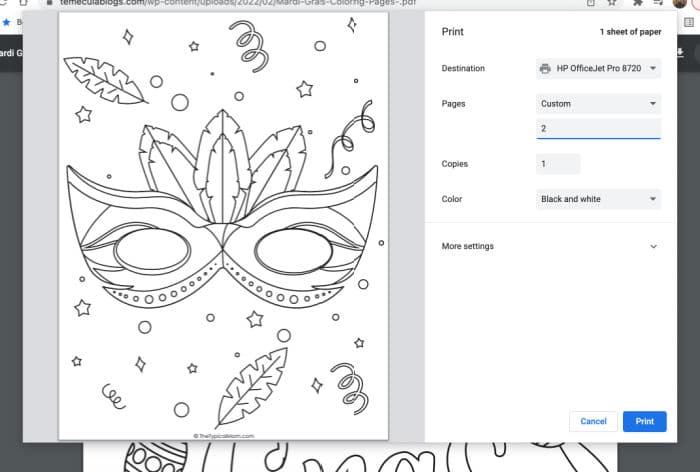Image resolution: width=700 pixels, height=472 pixels.
Task: Click the printer icon beside HP OfficeJet Pro 8720
Action: [x=545, y=68]
